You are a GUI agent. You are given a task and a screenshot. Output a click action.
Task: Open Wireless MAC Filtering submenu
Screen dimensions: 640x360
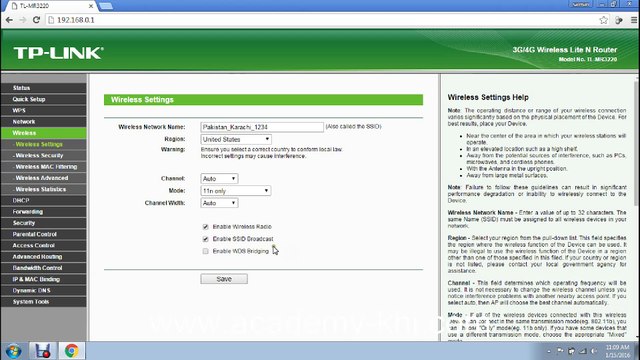[x=44, y=167]
